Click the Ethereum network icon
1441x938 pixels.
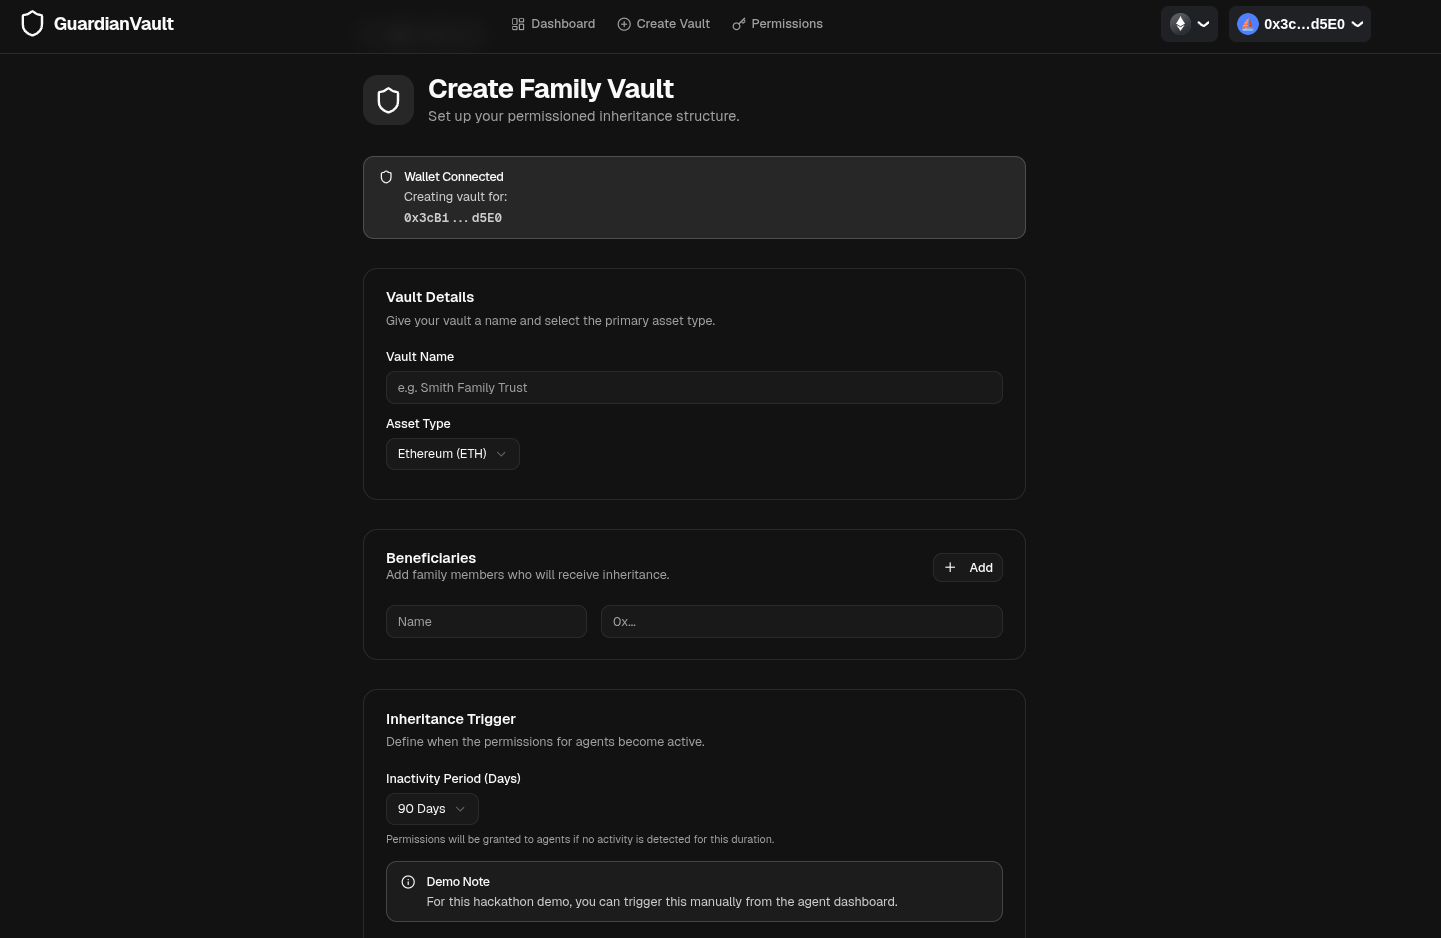[1180, 24]
